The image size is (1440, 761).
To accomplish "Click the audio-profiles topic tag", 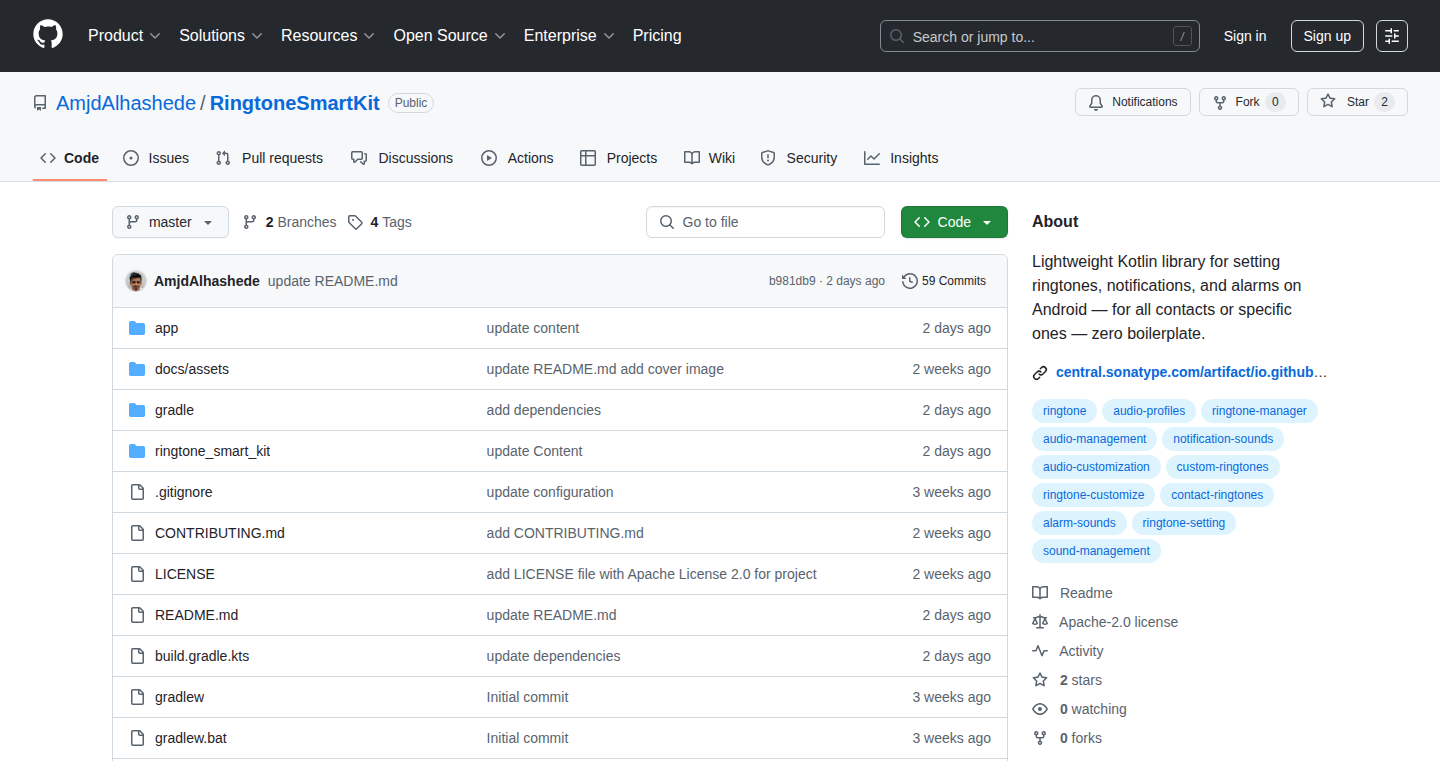I will tap(1149, 411).
